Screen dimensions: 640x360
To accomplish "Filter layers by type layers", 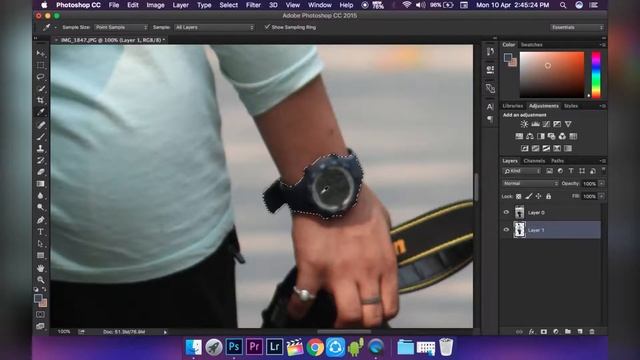I will click(571, 171).
